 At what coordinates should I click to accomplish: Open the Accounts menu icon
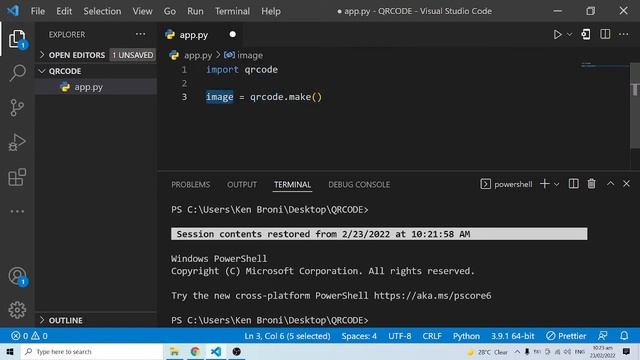(17, 276)
